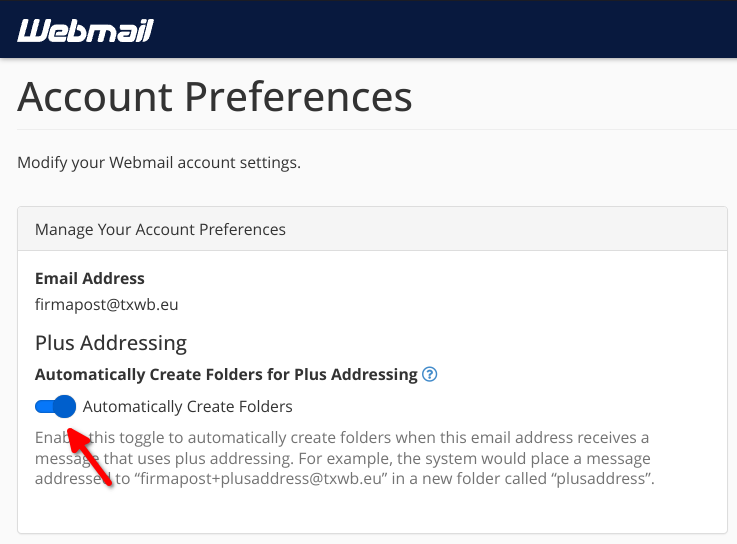Click blank area below the description paragraph
This screenshot has height=544, width=737.
tap(370, 513)
